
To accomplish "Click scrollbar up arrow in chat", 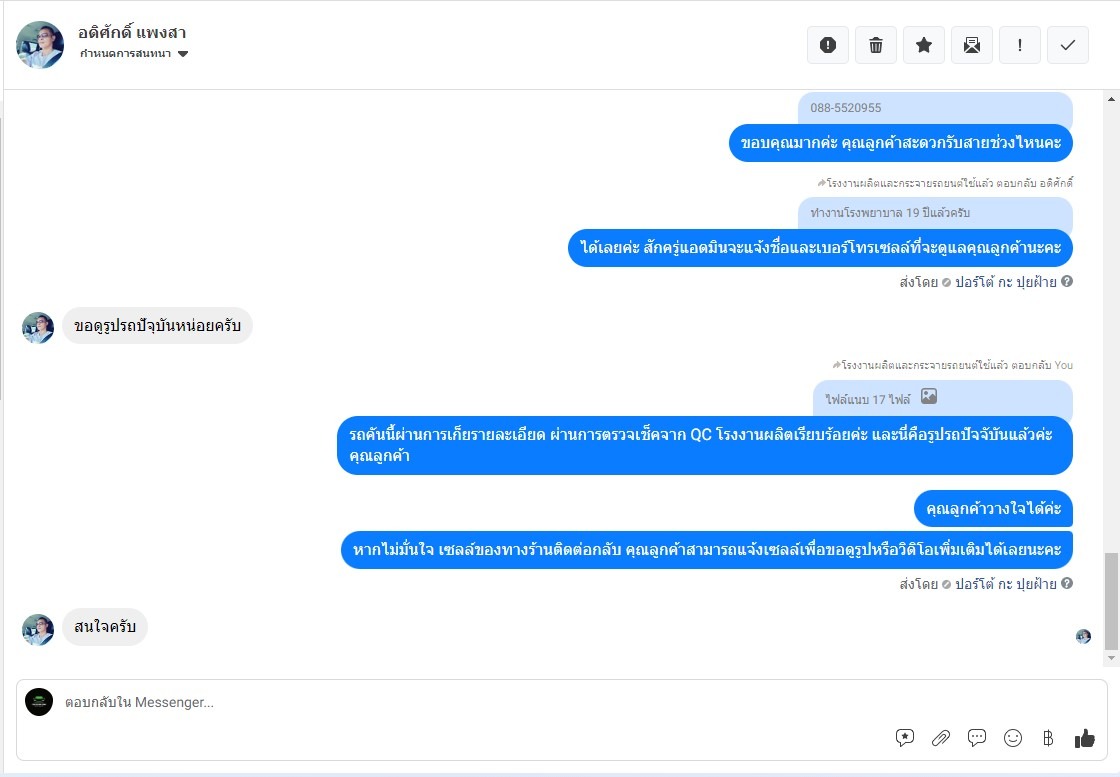I will pos(1111,99).
